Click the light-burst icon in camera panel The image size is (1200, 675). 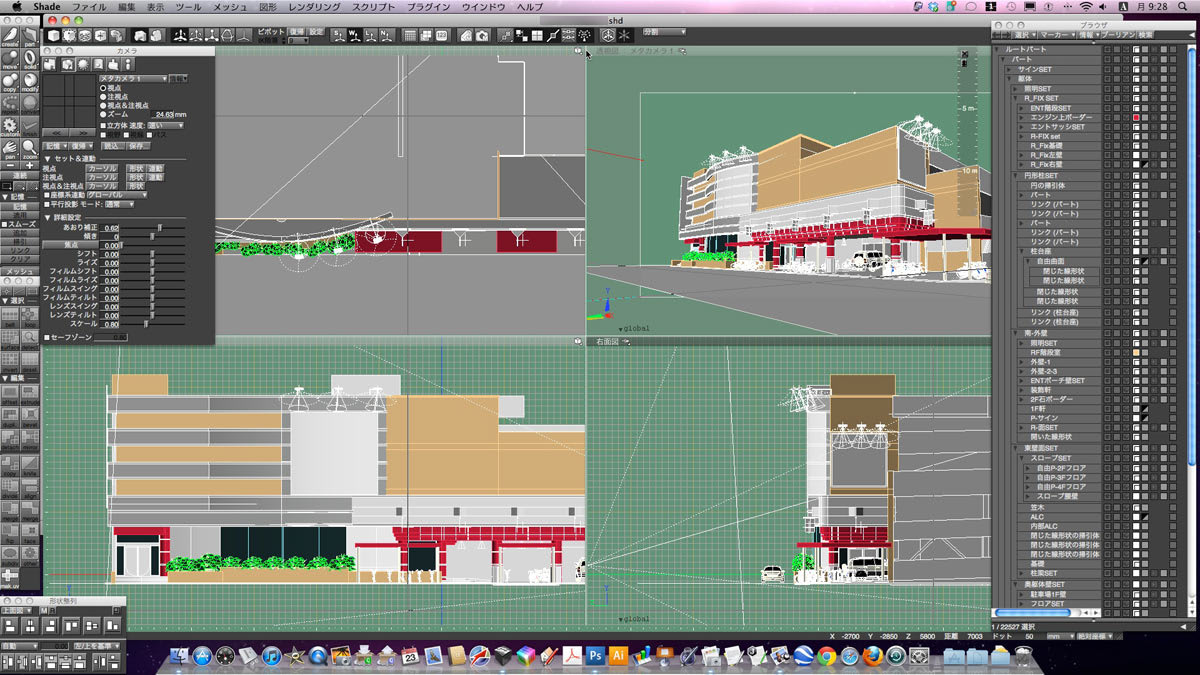83,64
